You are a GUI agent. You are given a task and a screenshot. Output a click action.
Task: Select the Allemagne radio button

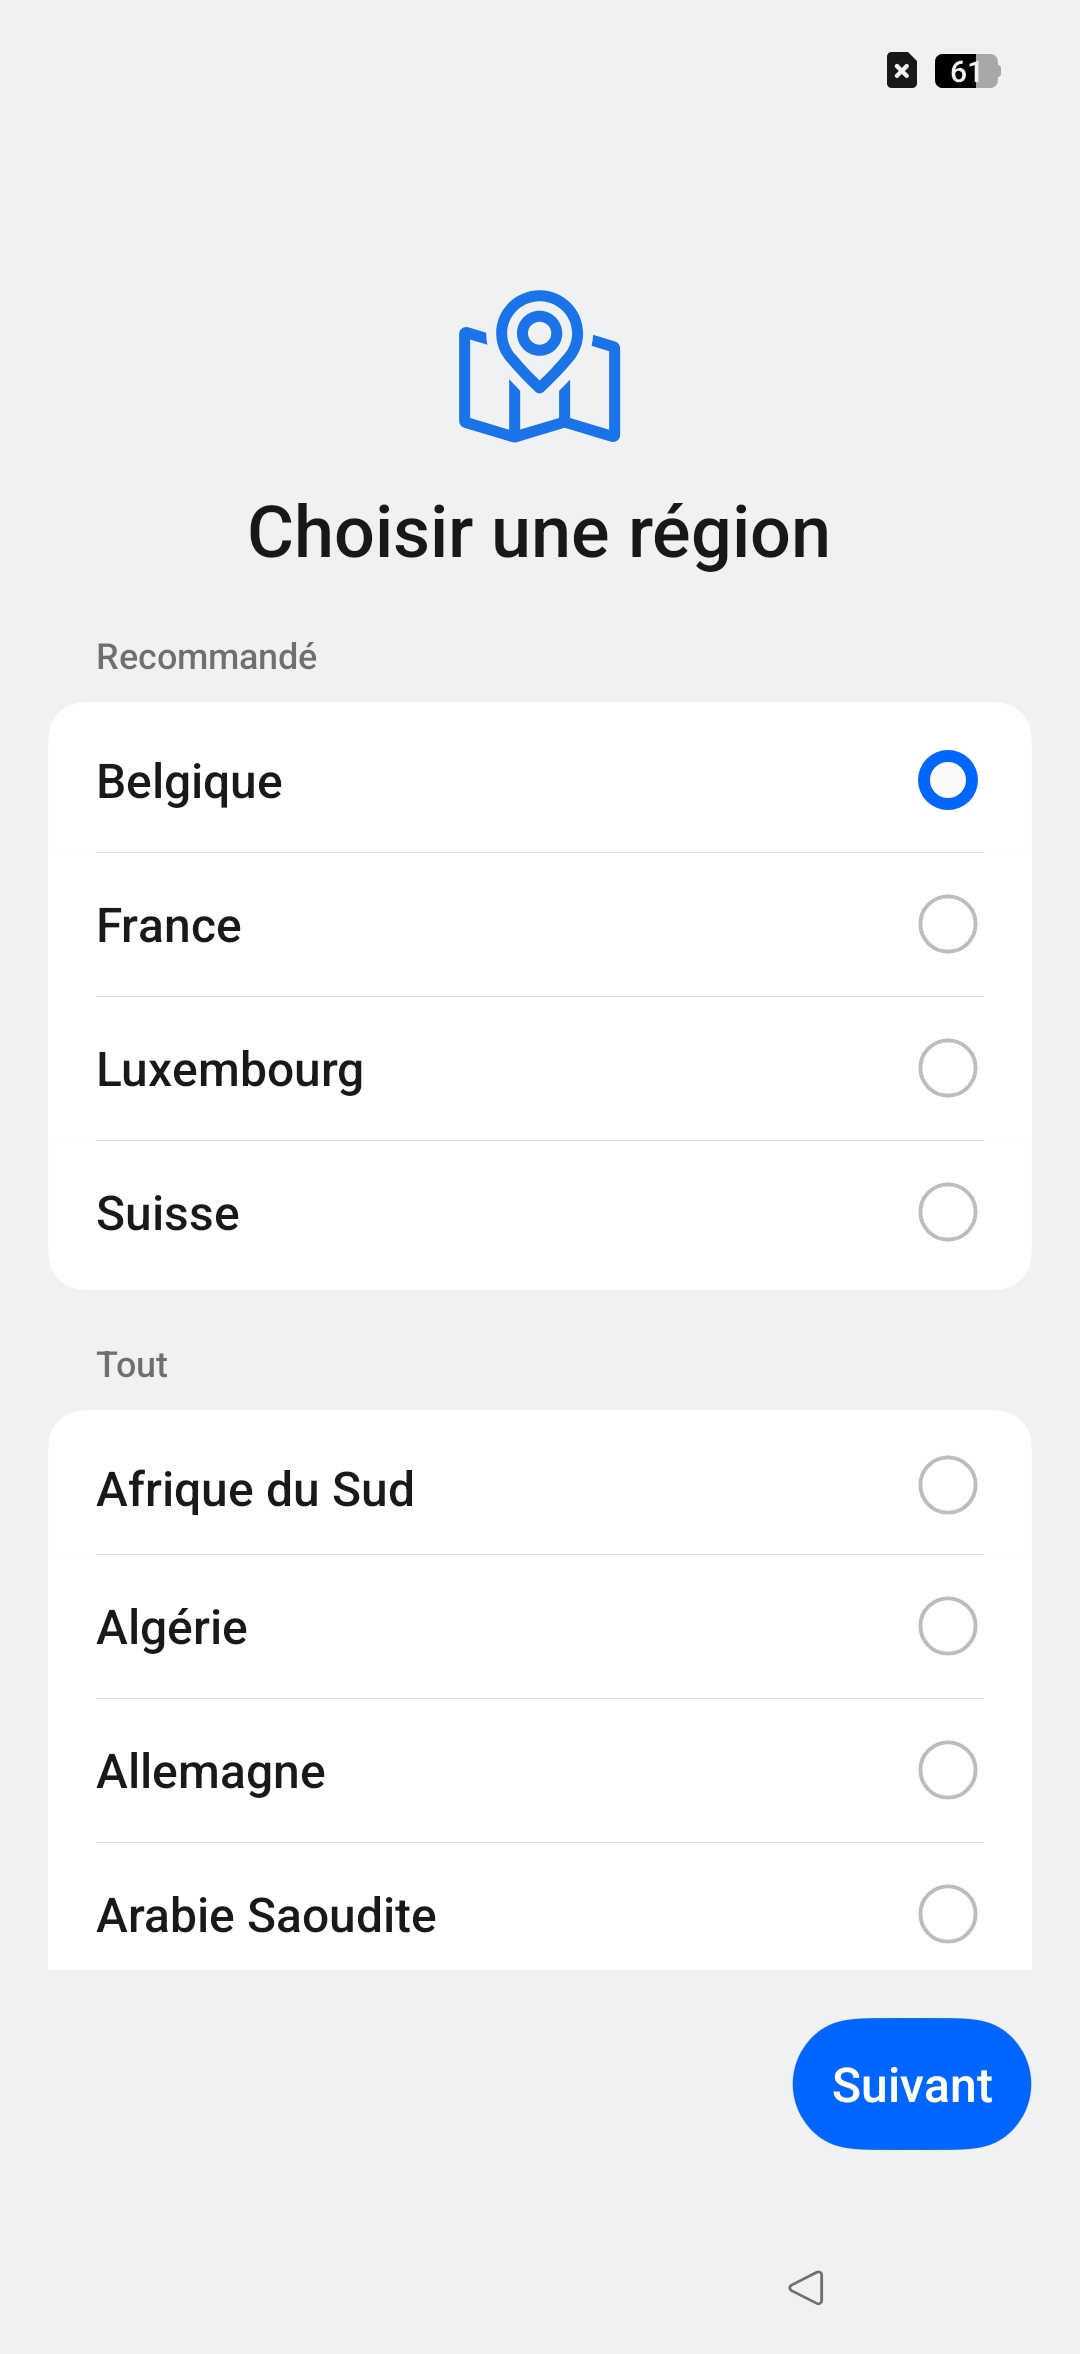[x=947, y=1770]
